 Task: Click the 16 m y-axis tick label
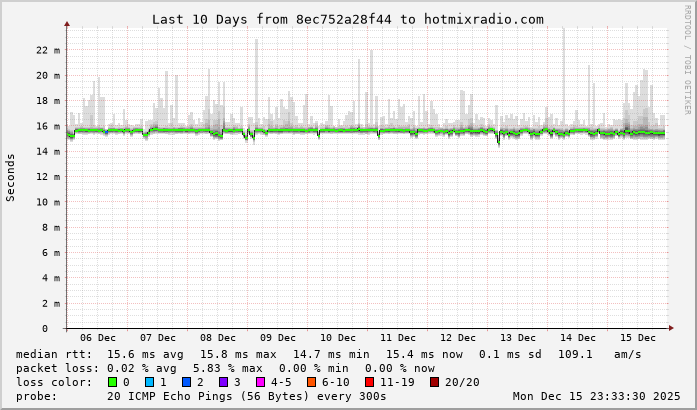click(x=48, y=126)
